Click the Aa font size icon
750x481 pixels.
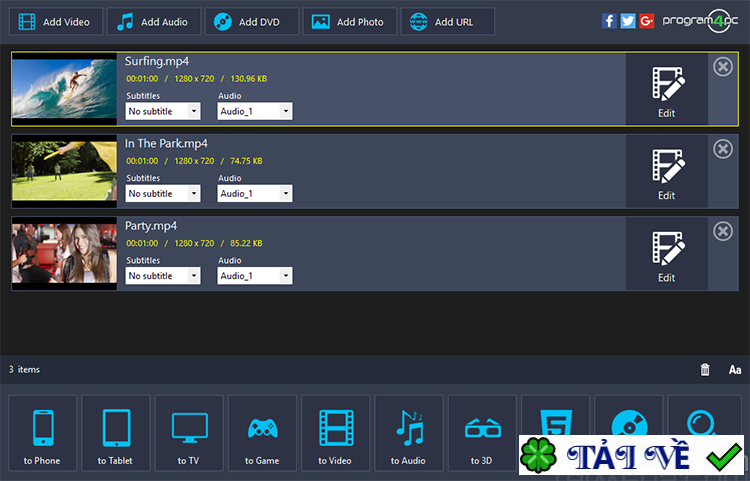(x=735, y=370)
